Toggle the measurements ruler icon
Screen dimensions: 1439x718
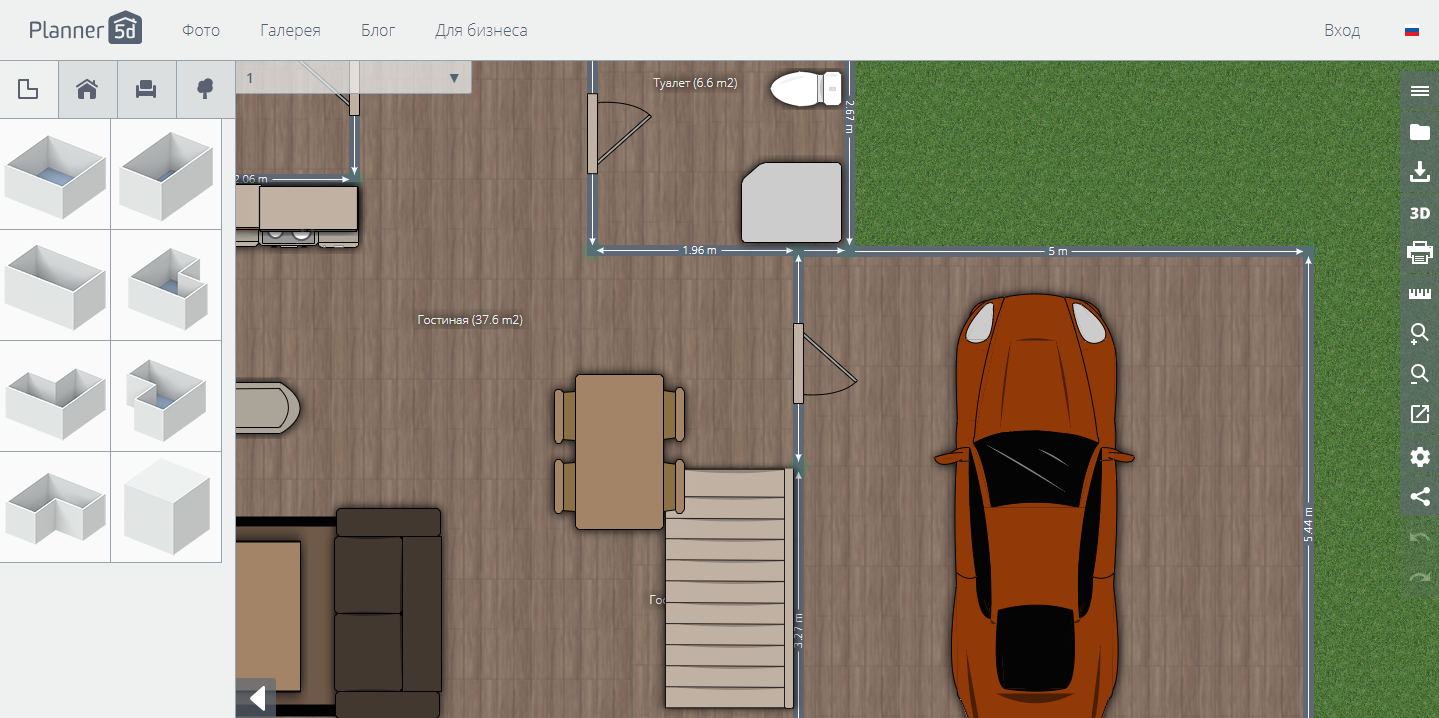point(1419,293)
